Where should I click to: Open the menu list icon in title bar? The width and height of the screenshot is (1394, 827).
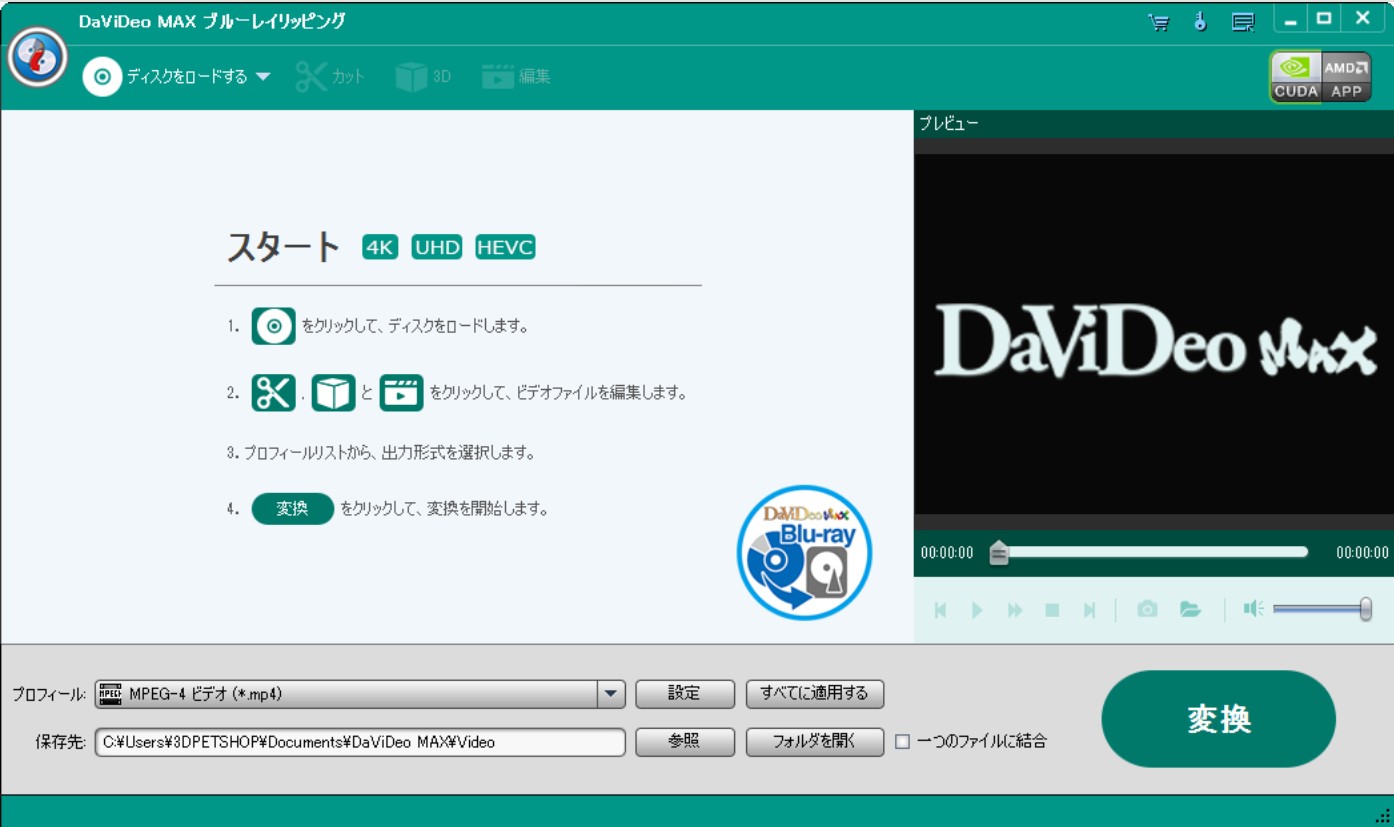coord(1243,21)
